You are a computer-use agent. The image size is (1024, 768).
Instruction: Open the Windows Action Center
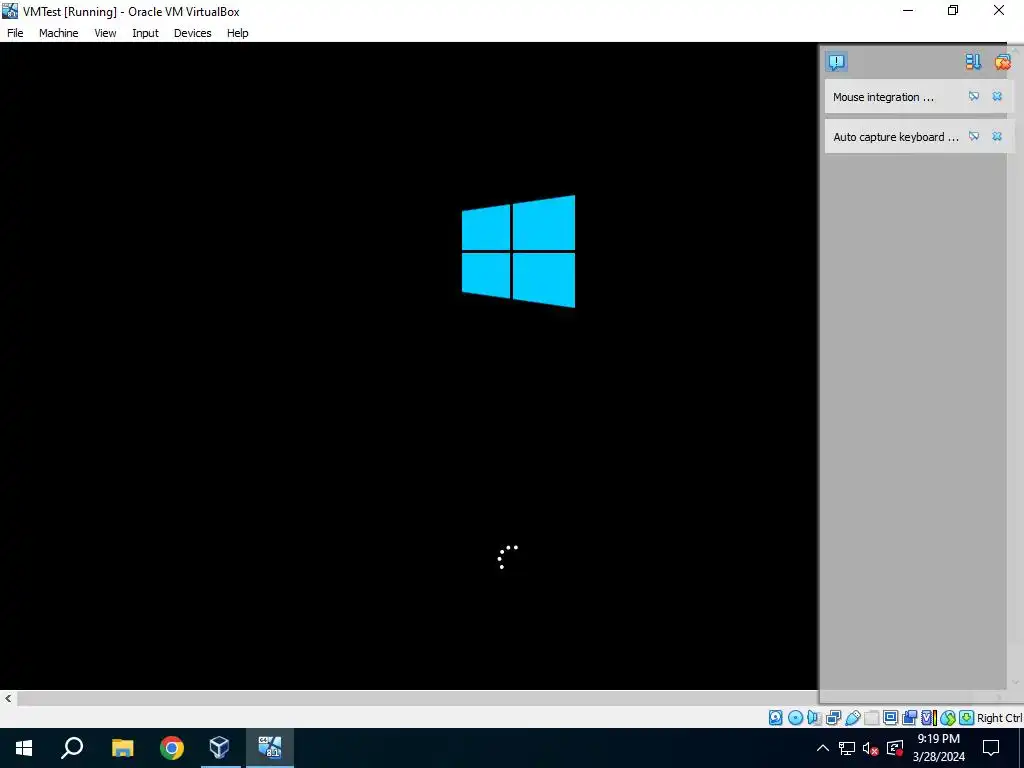point(991,748)
